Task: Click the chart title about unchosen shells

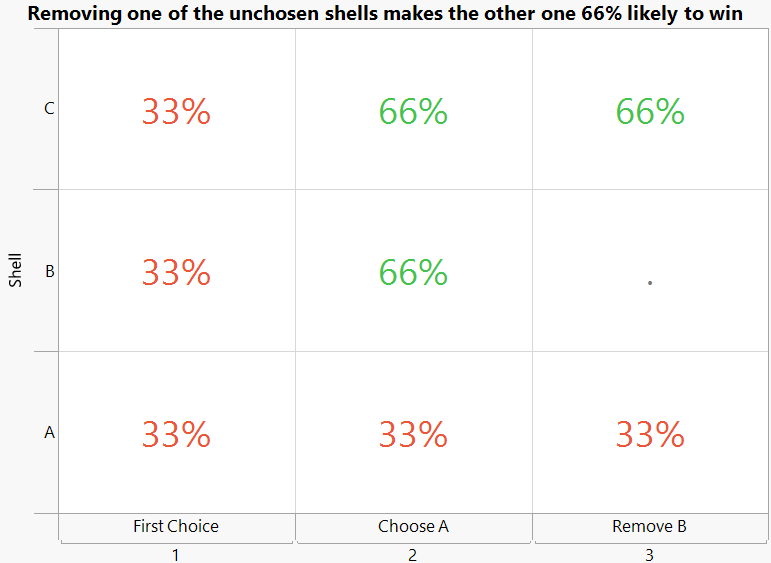Action: pos(385,13)
